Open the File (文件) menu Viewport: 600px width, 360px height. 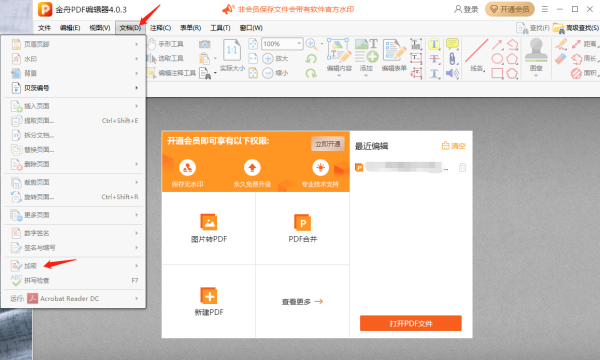(x=44, y=28)
